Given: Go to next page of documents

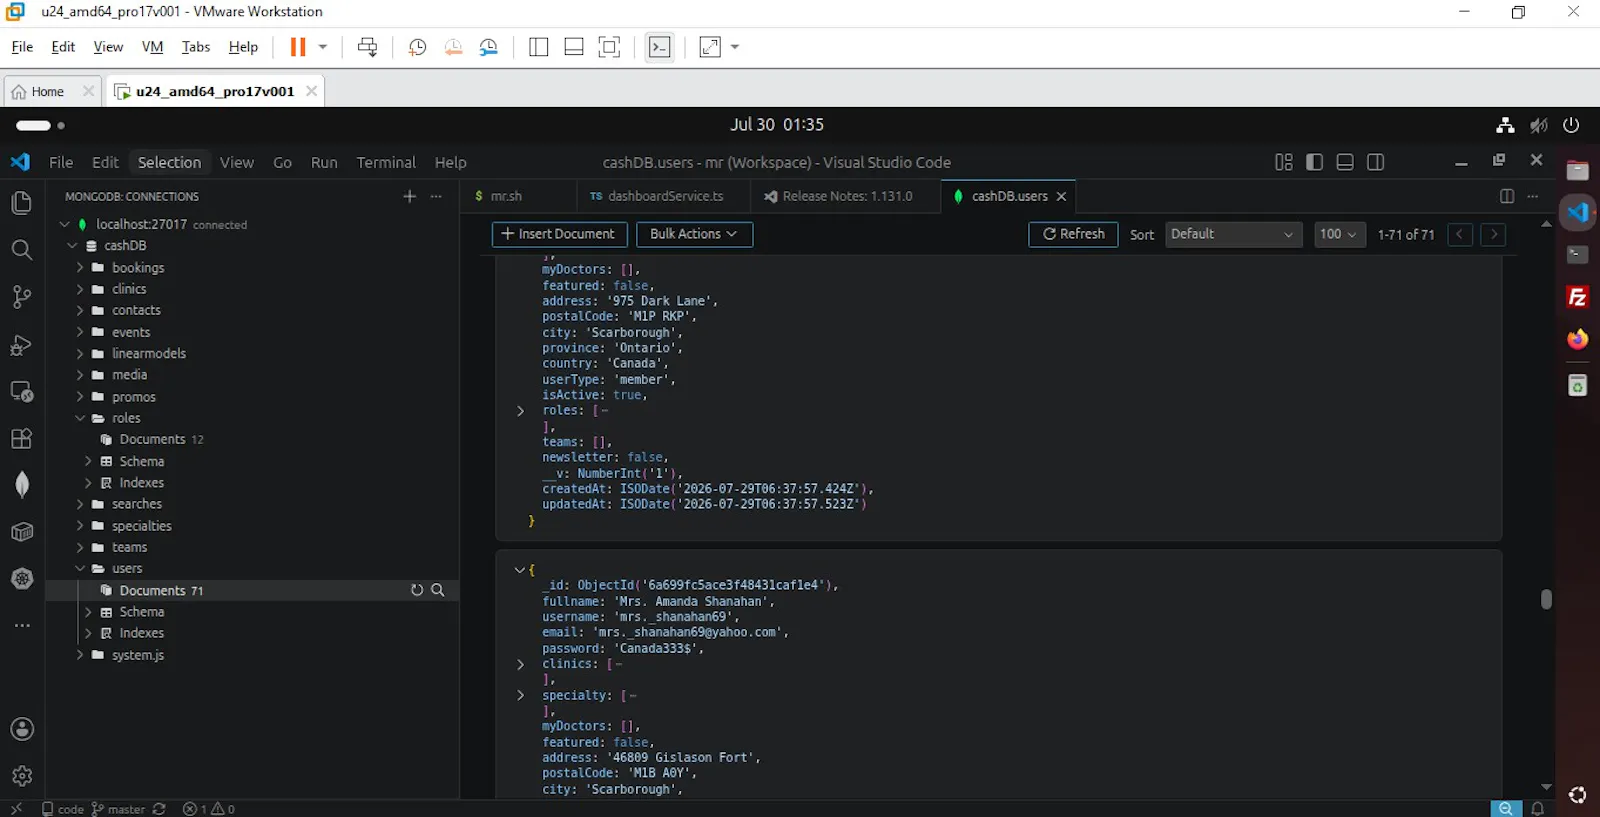Looking at the screenshot, I should point(1494,234).
